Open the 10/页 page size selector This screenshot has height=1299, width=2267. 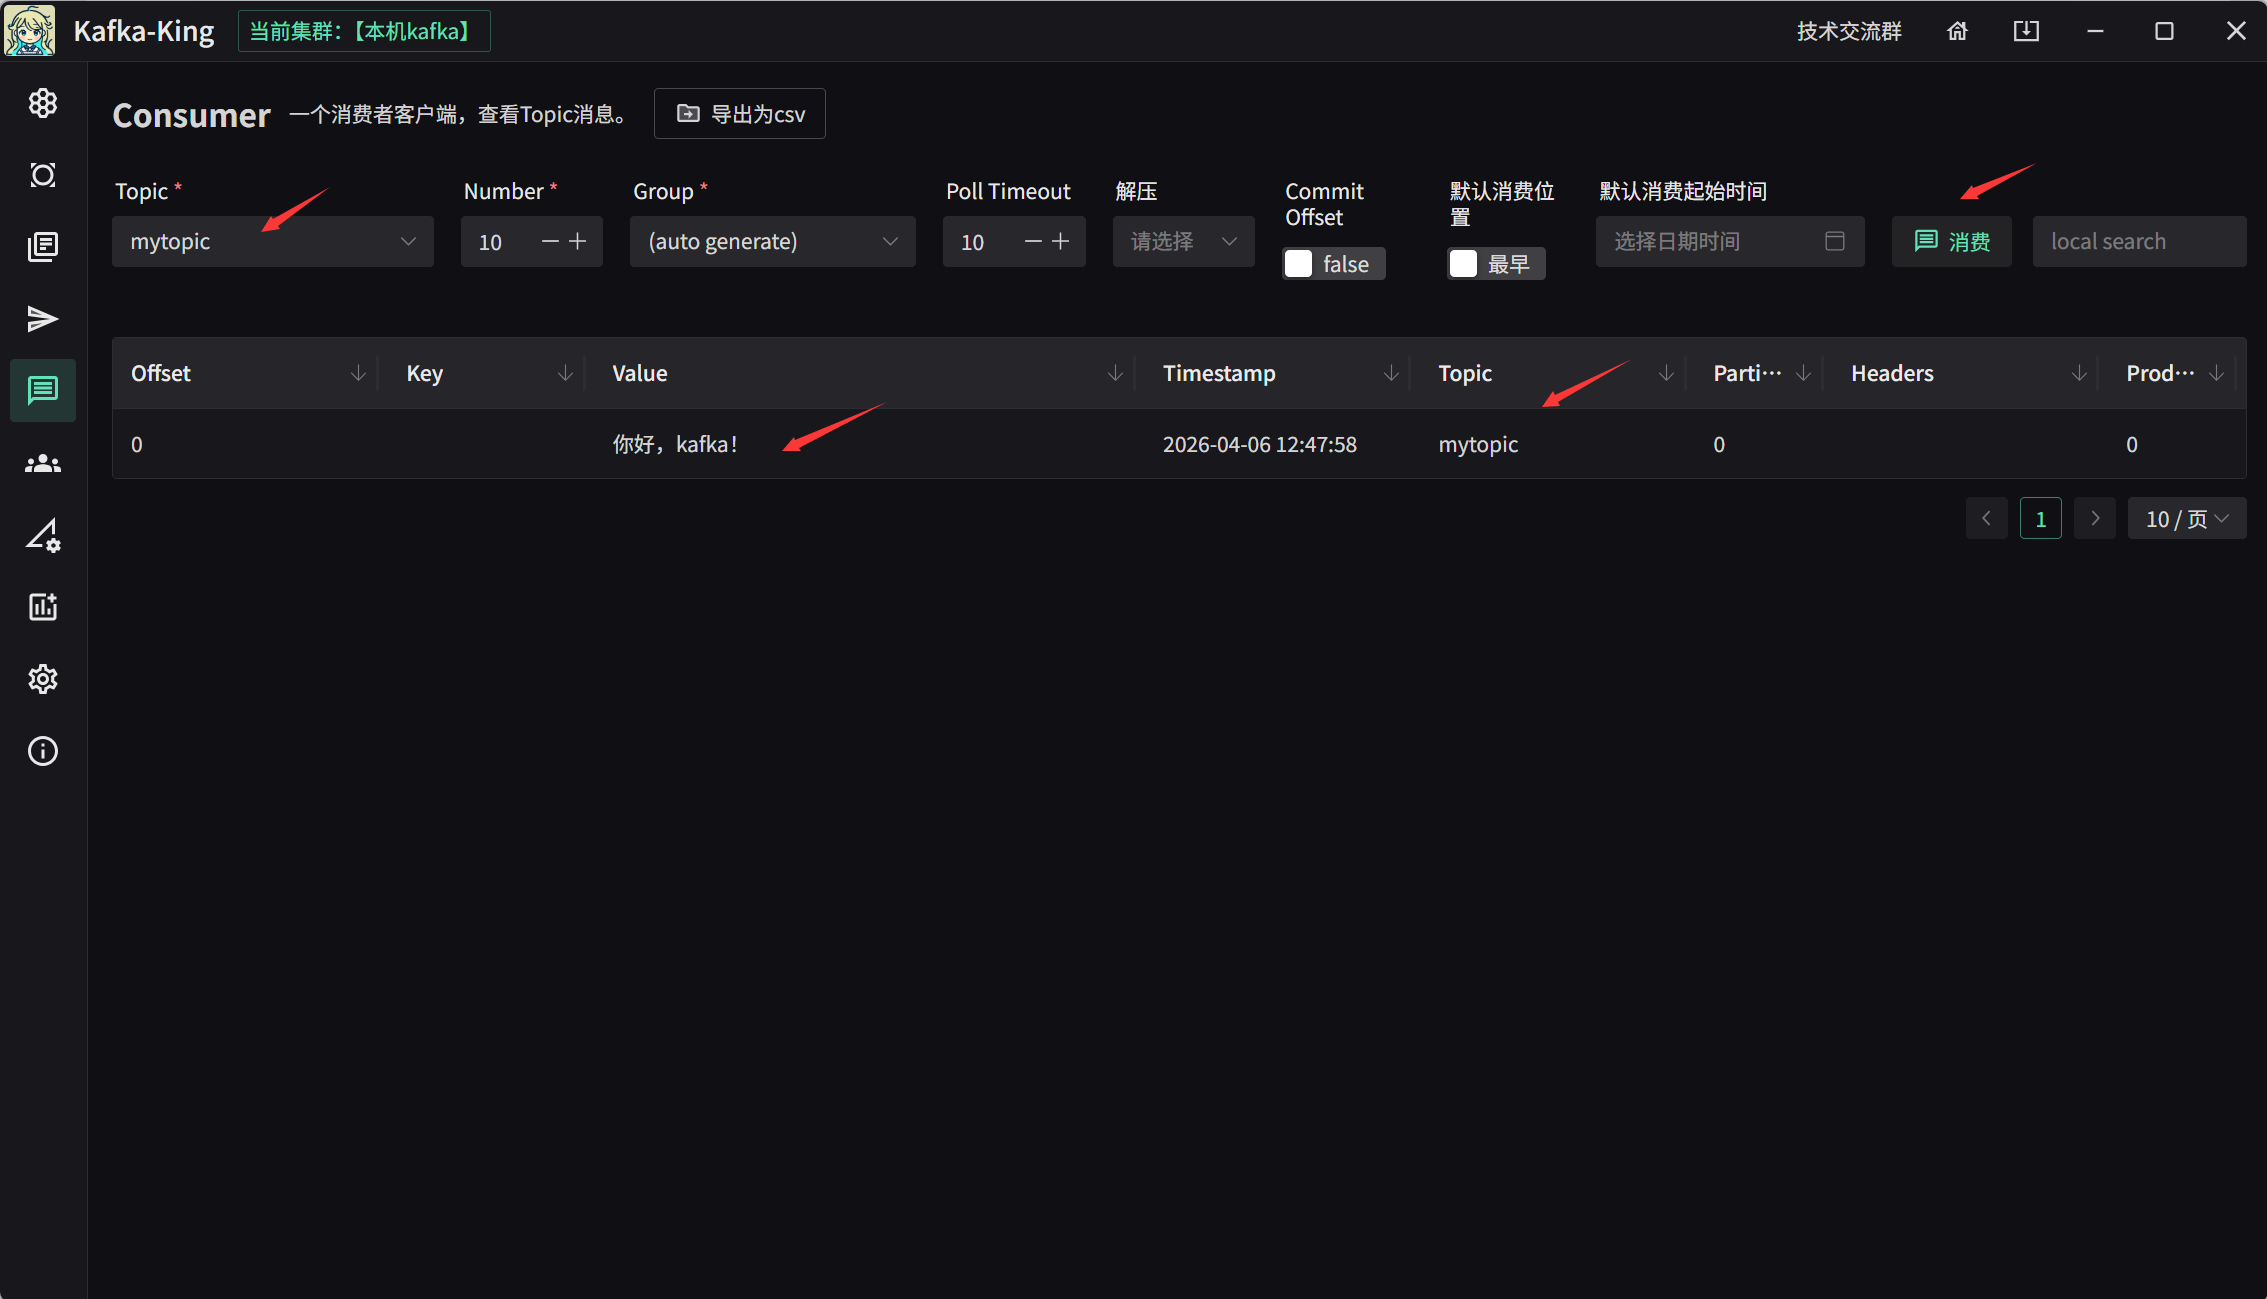pos(2186,519)
